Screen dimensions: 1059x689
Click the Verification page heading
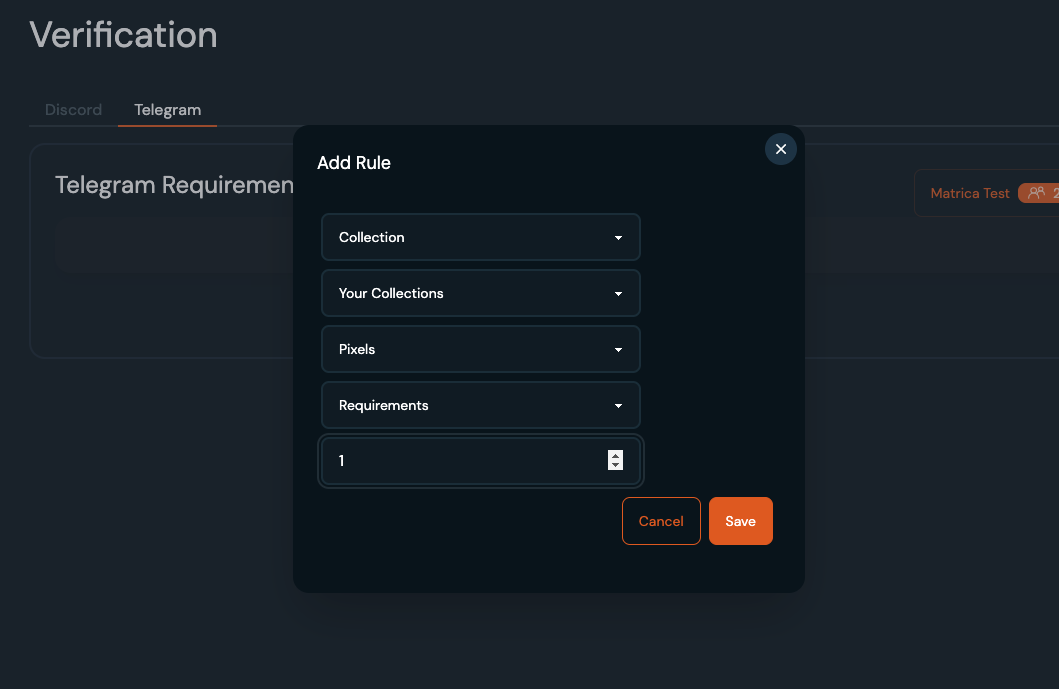(123, 35)
